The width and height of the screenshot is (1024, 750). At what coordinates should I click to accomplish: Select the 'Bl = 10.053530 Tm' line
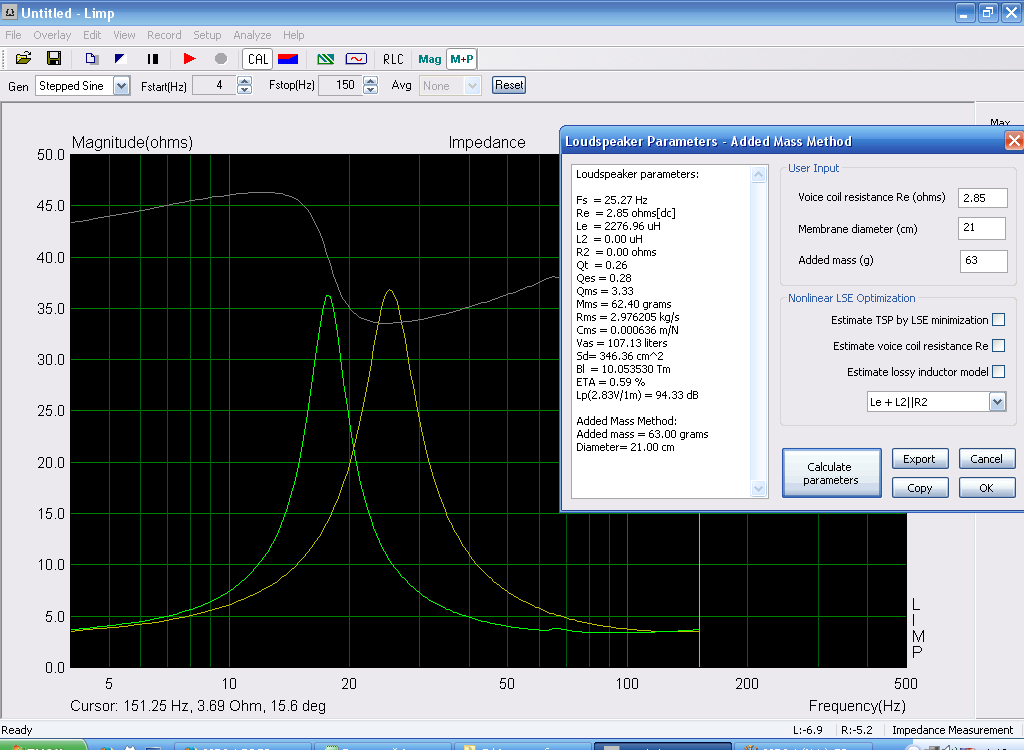pos(623,369)
